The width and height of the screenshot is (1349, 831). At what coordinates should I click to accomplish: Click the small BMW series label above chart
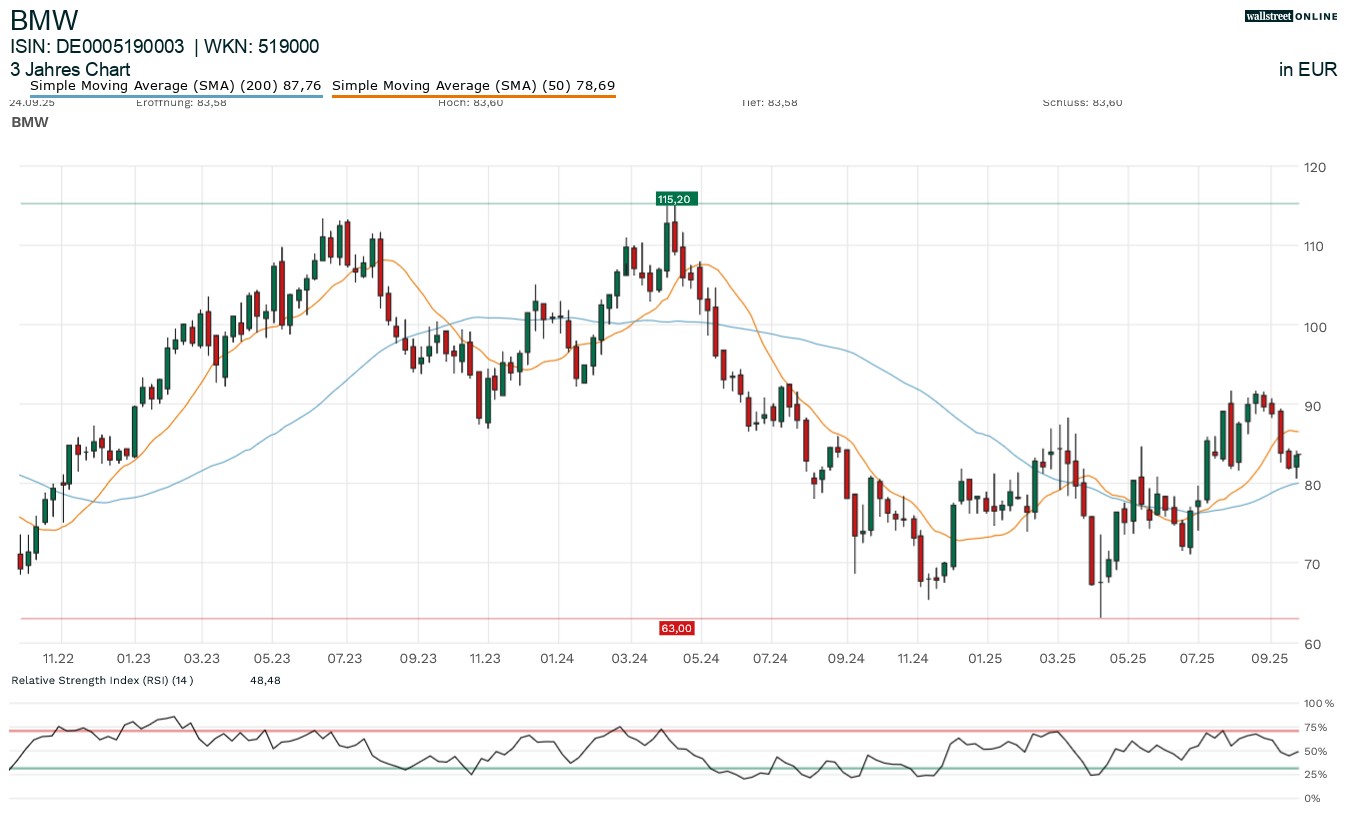(x=30, y=122)
